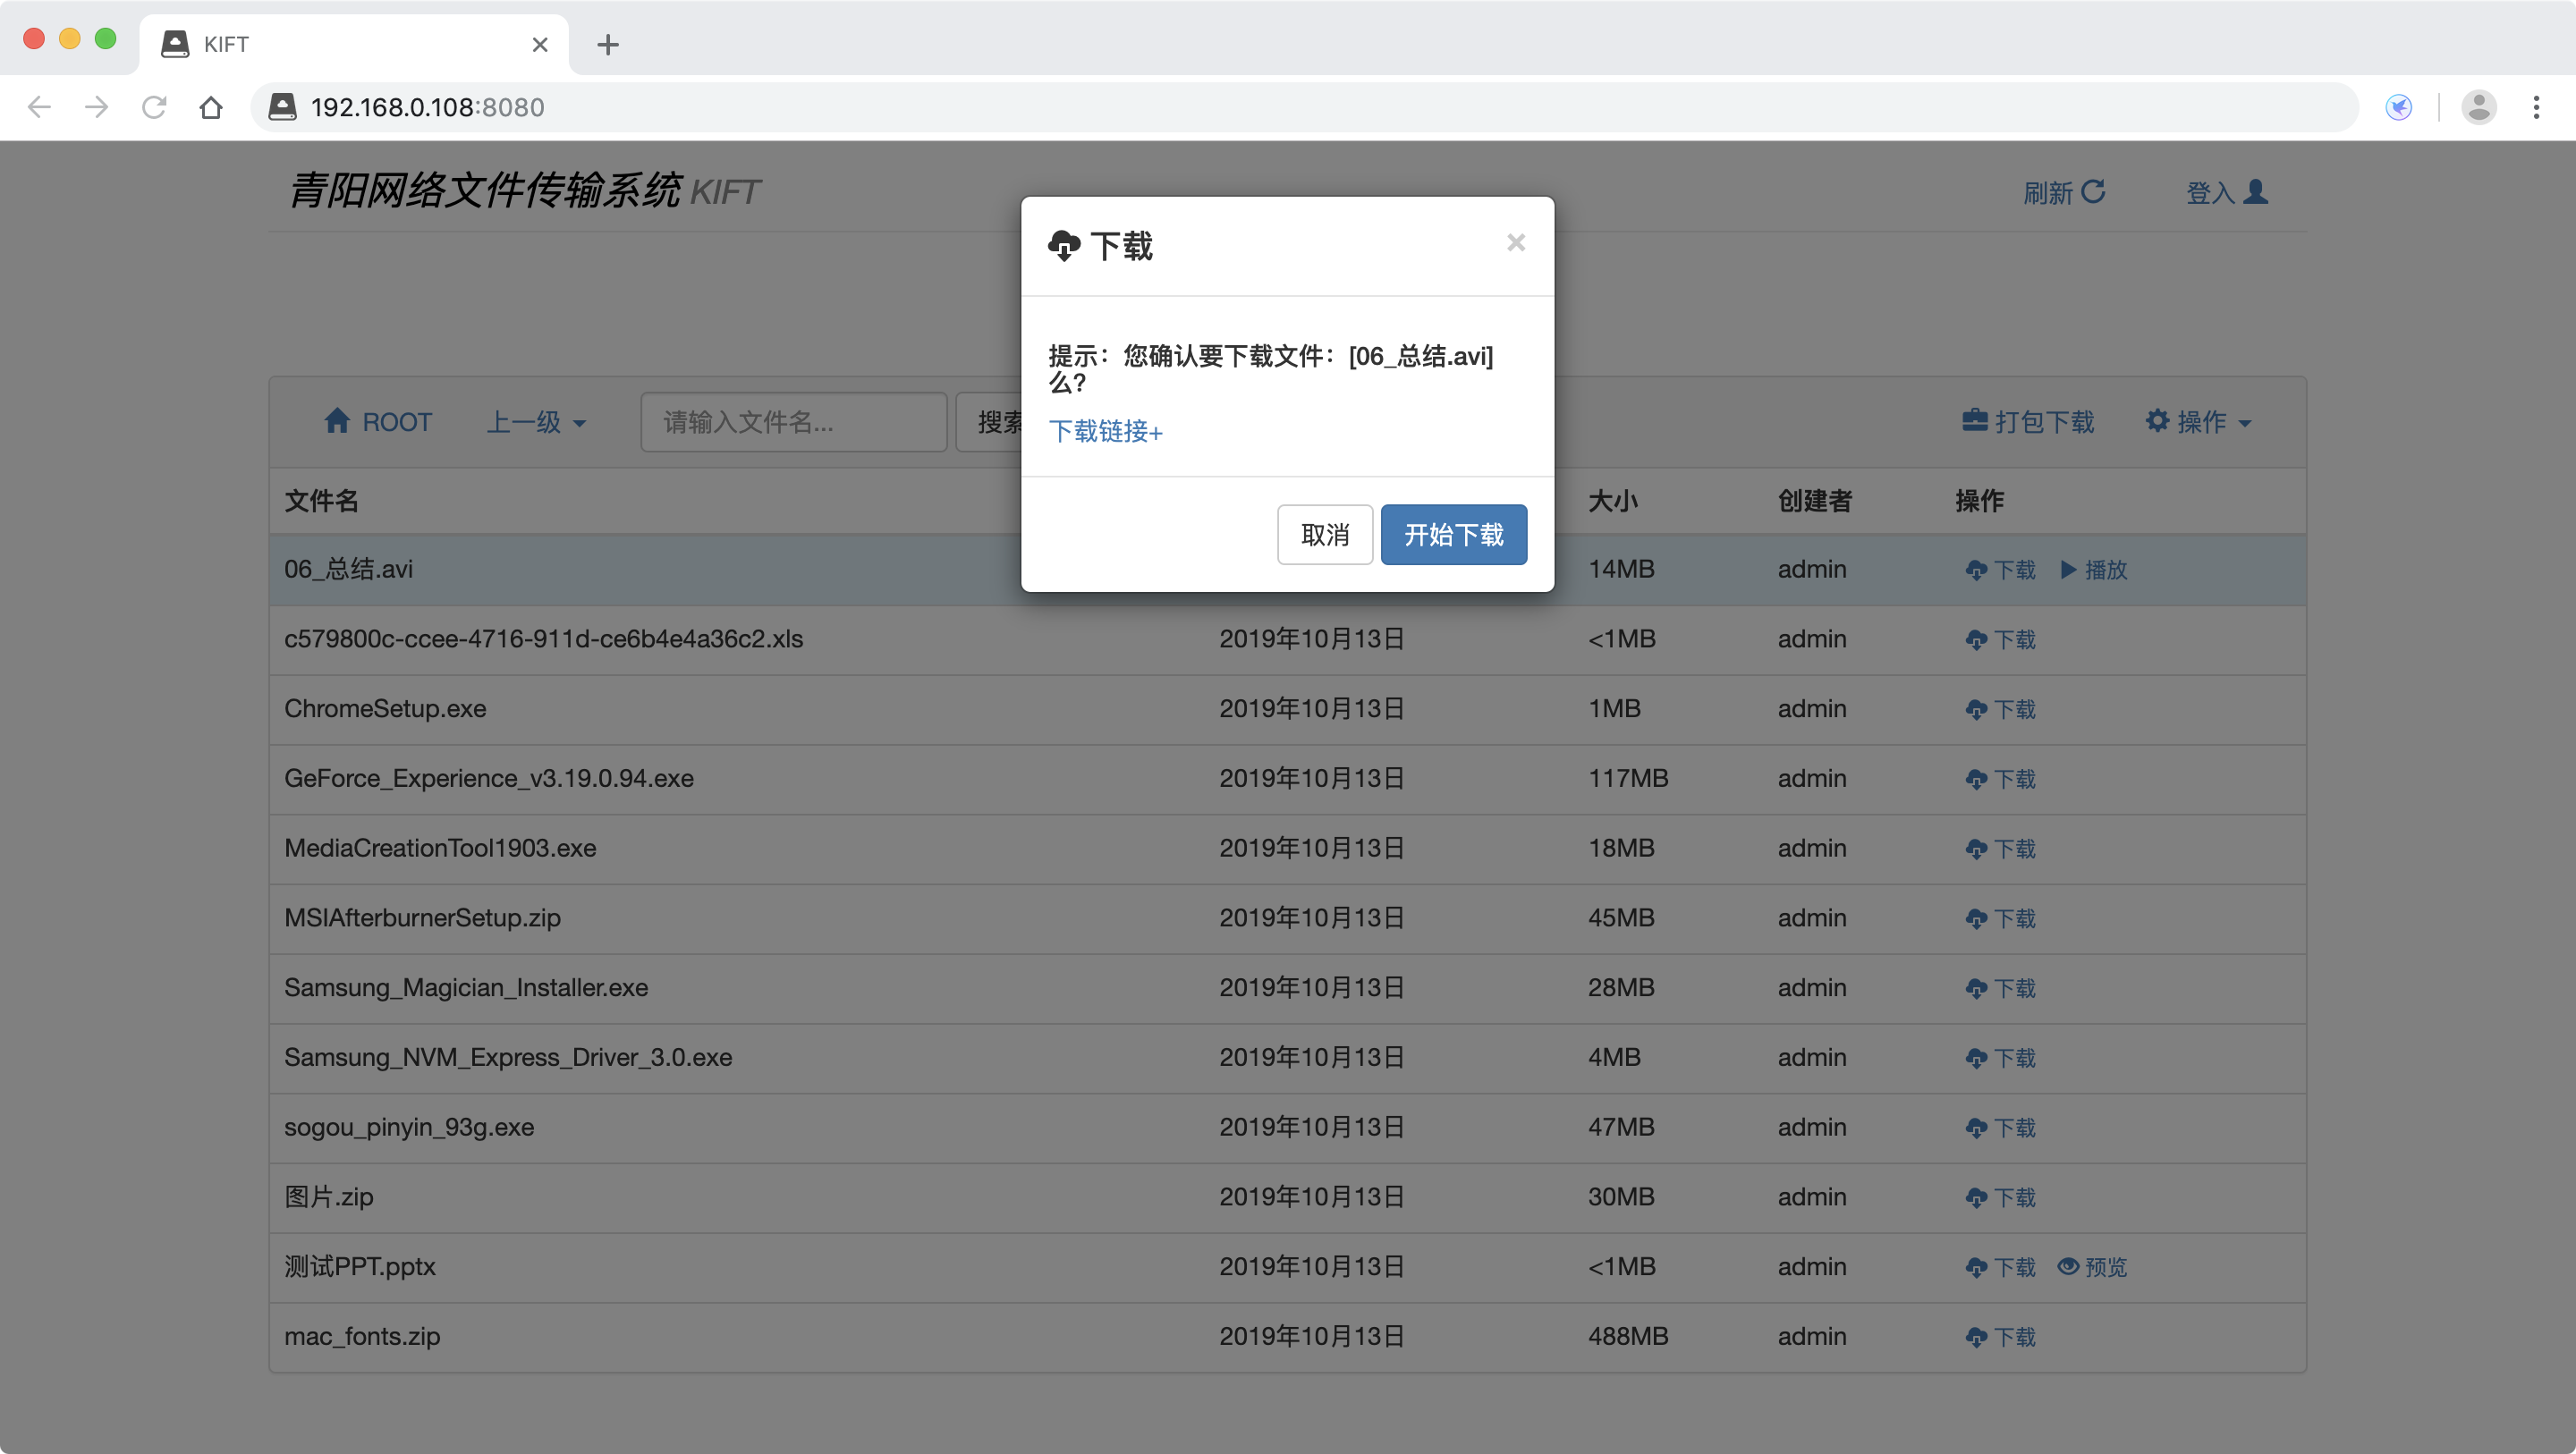The height and width of the screenshot is (1454, 2576).
Task: Click the 请输入文件名 search field
Action: point(792,422)
